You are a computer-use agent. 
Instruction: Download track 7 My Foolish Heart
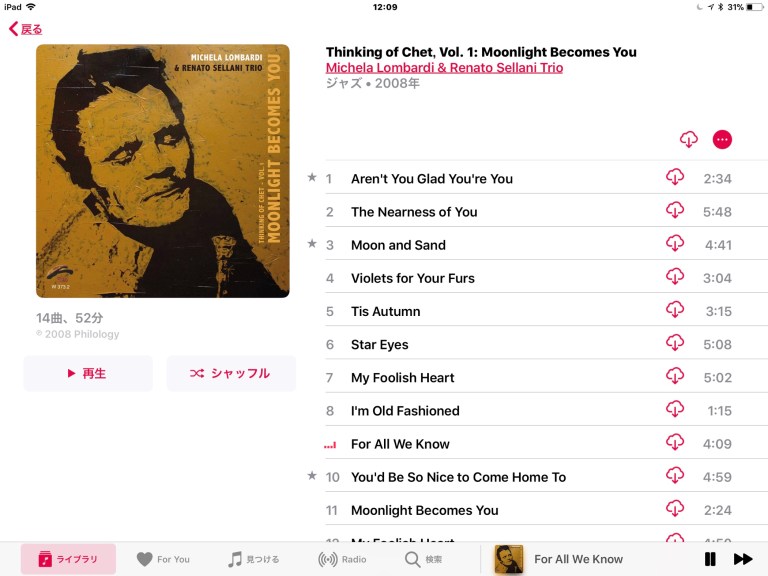click(675, 376)
